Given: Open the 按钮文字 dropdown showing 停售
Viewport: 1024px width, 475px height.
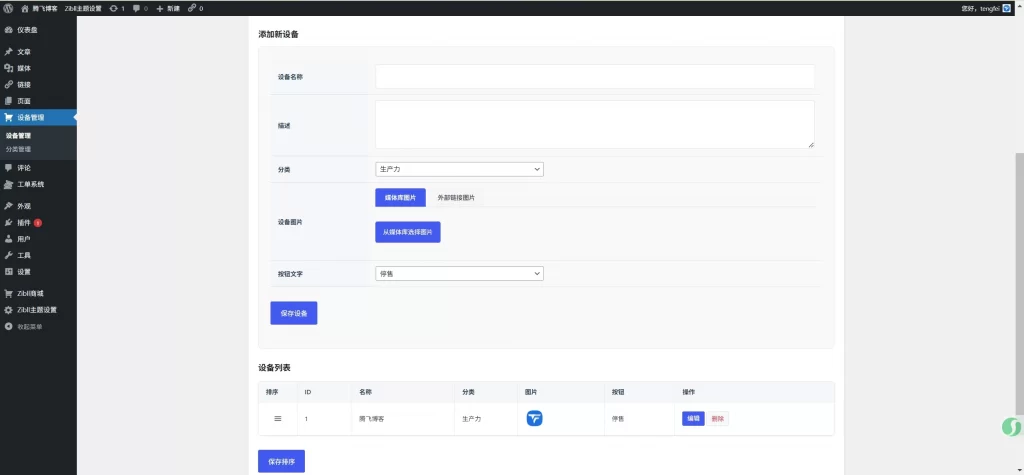Looking at the screenshot, I should 459,273.
